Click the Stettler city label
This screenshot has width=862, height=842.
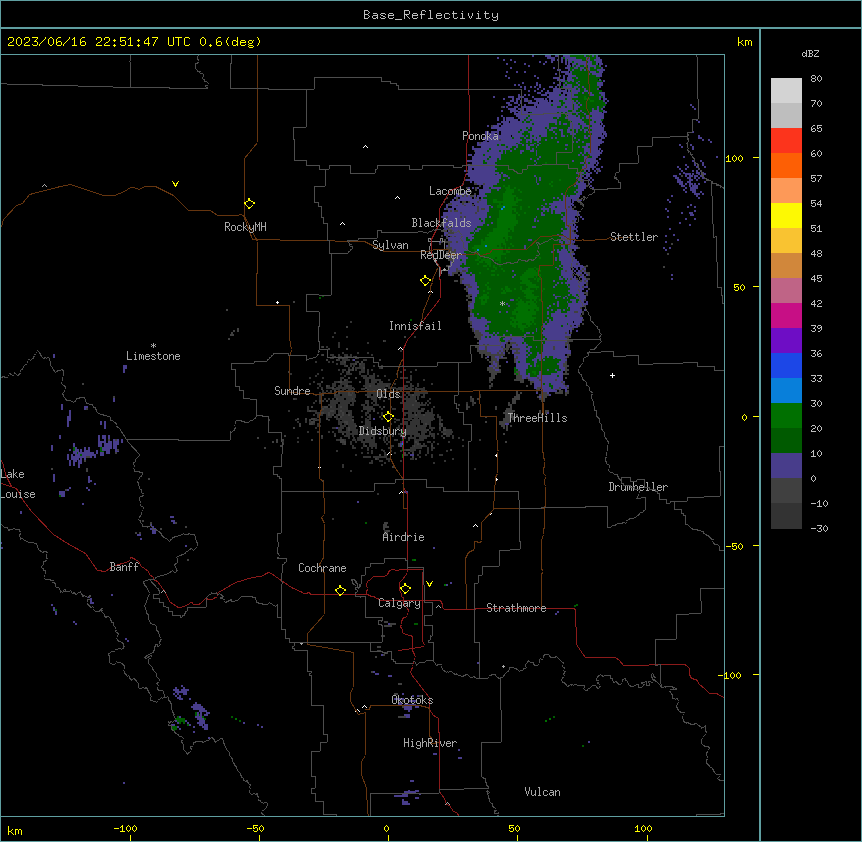[x=634, y=237]
